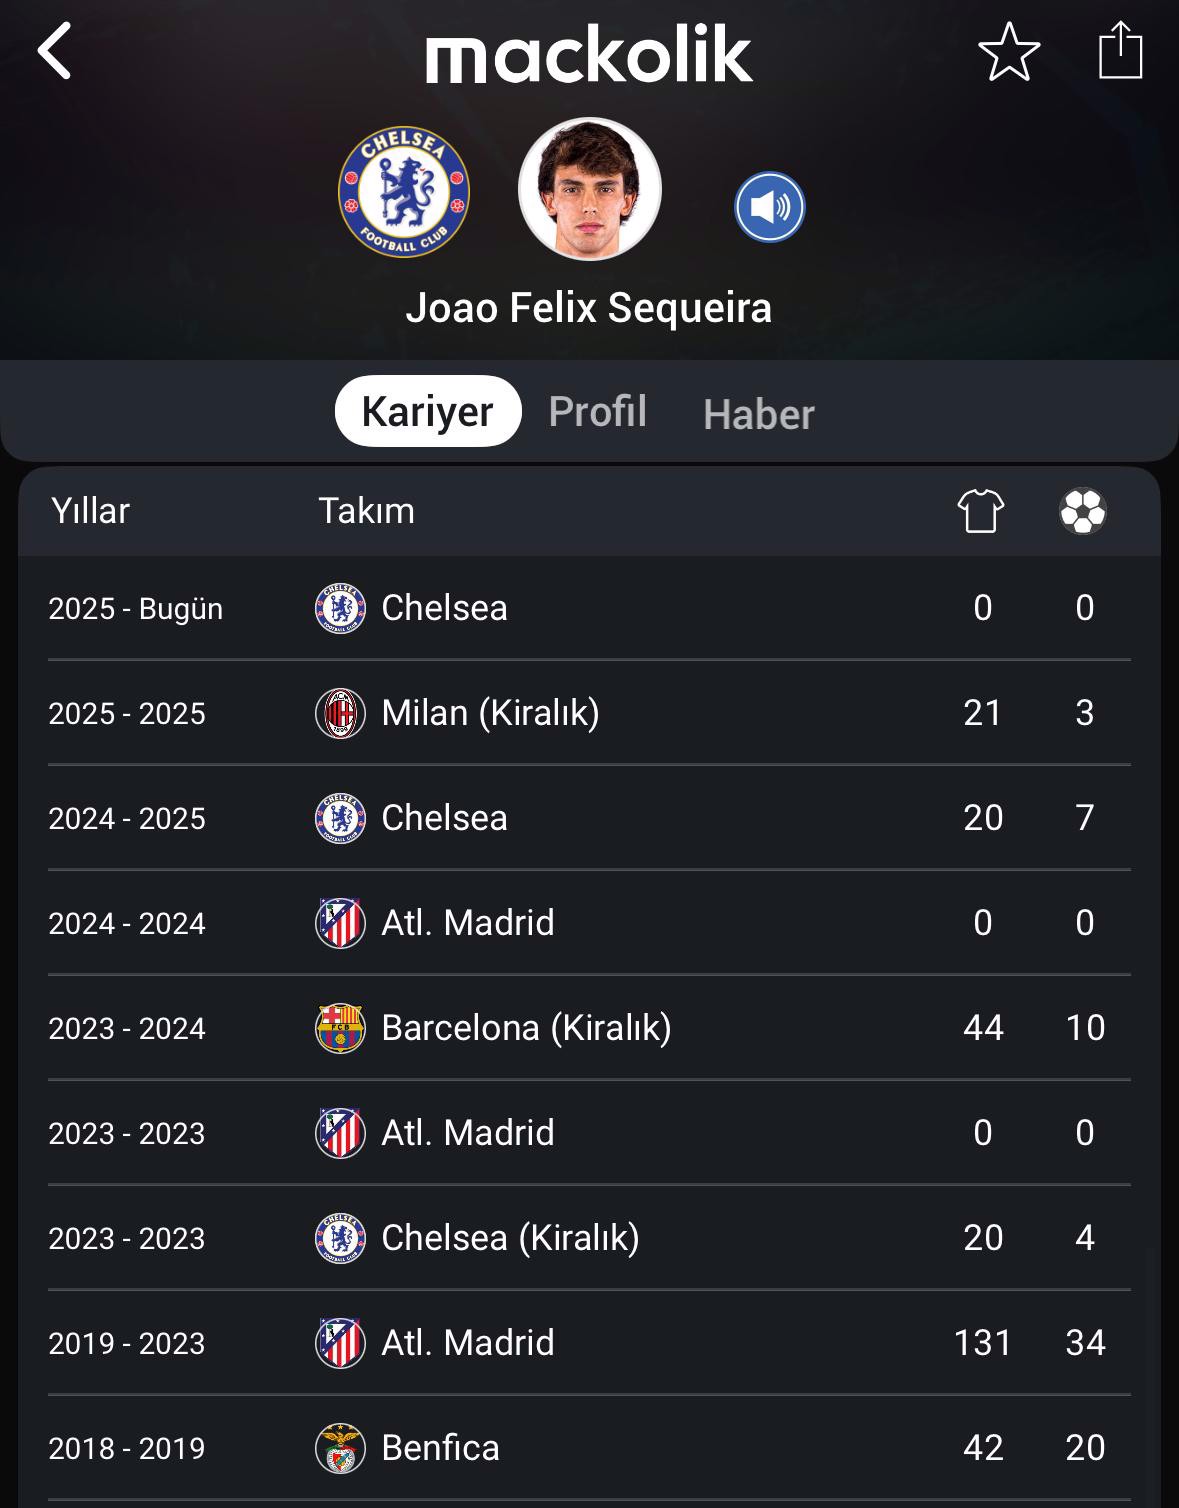The width and height of the screenshot is (1179, 1508).
Task: Tap the Barcelona crest icon
Action: click(x=340, y=1028)
